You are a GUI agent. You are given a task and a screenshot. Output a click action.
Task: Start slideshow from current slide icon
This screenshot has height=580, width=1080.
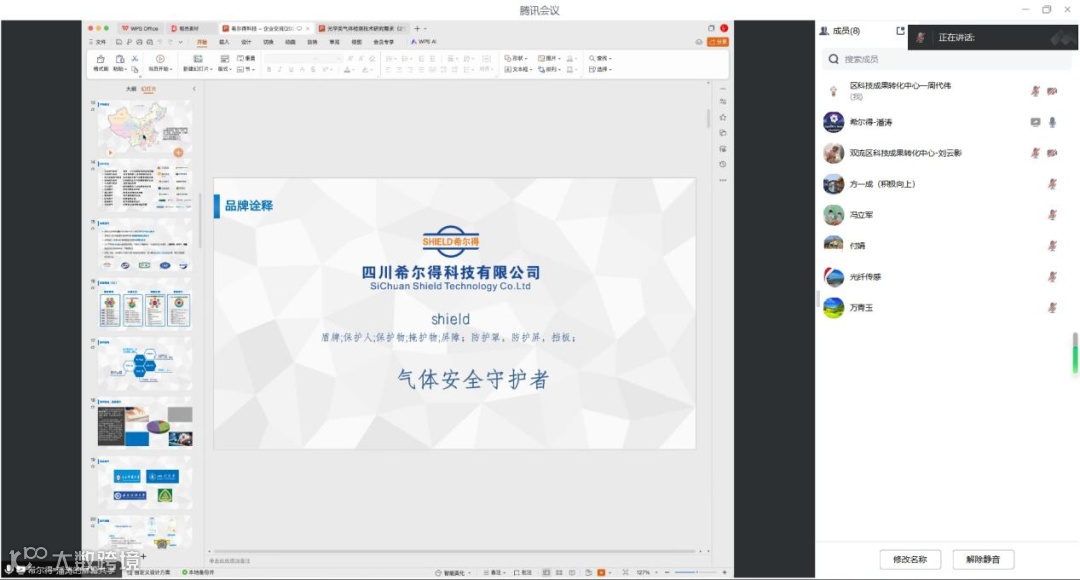coord(160,59)
